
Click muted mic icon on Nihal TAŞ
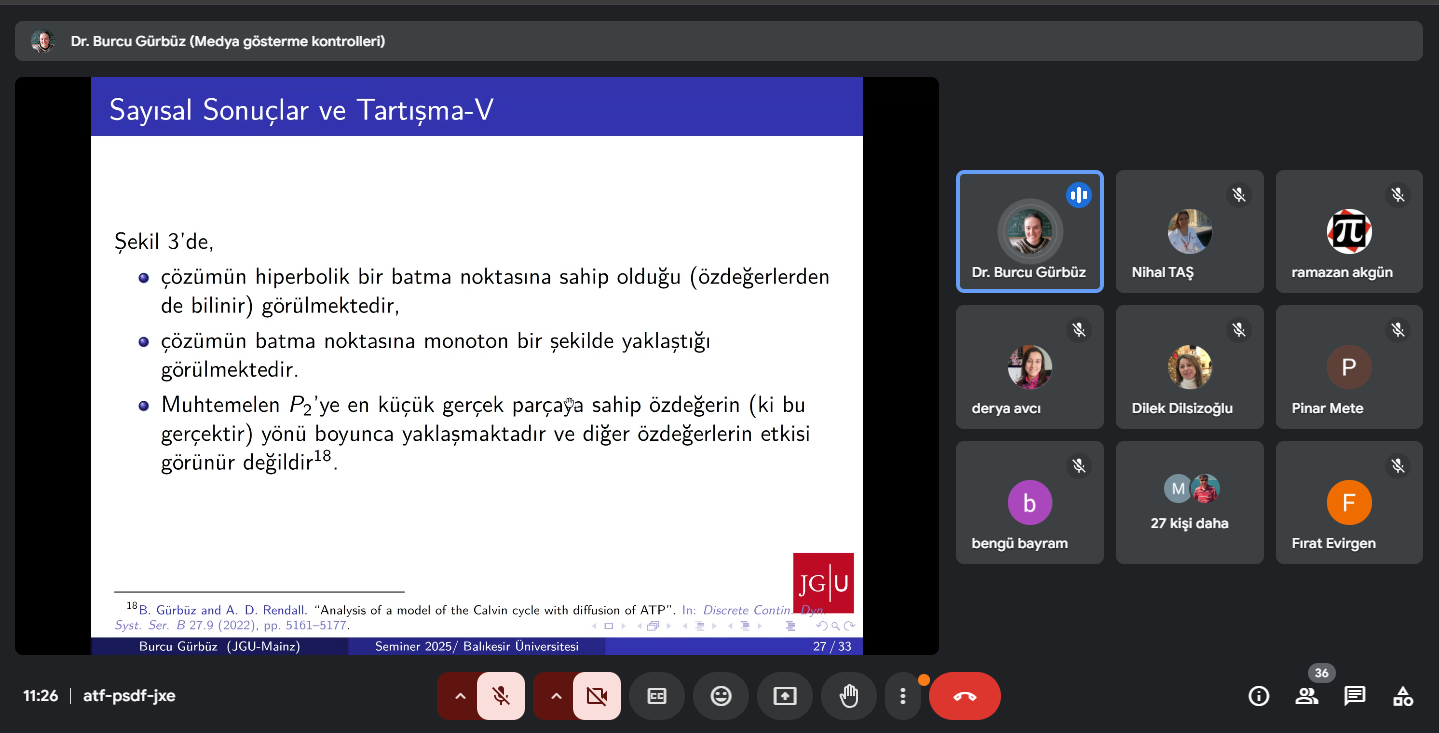coord(1239,195)
